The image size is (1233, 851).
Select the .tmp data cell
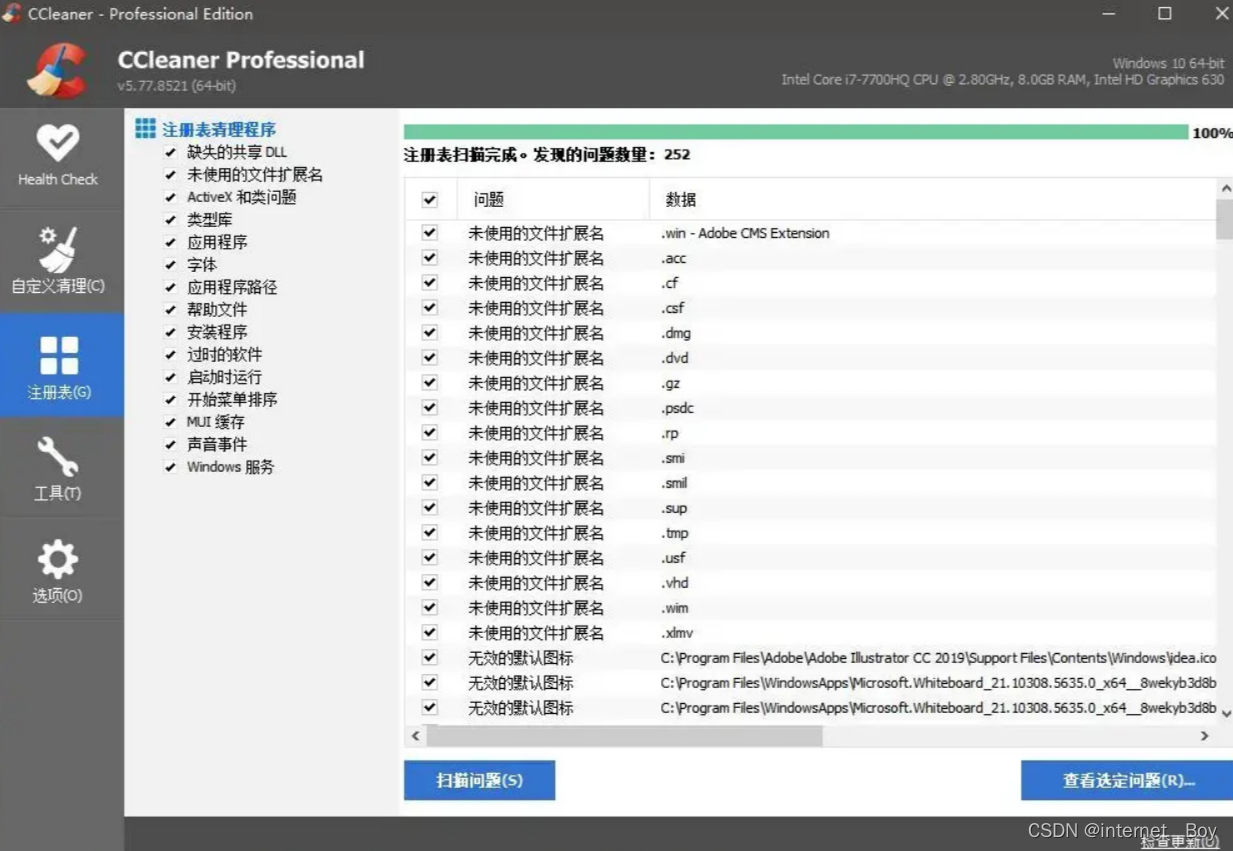675,533
